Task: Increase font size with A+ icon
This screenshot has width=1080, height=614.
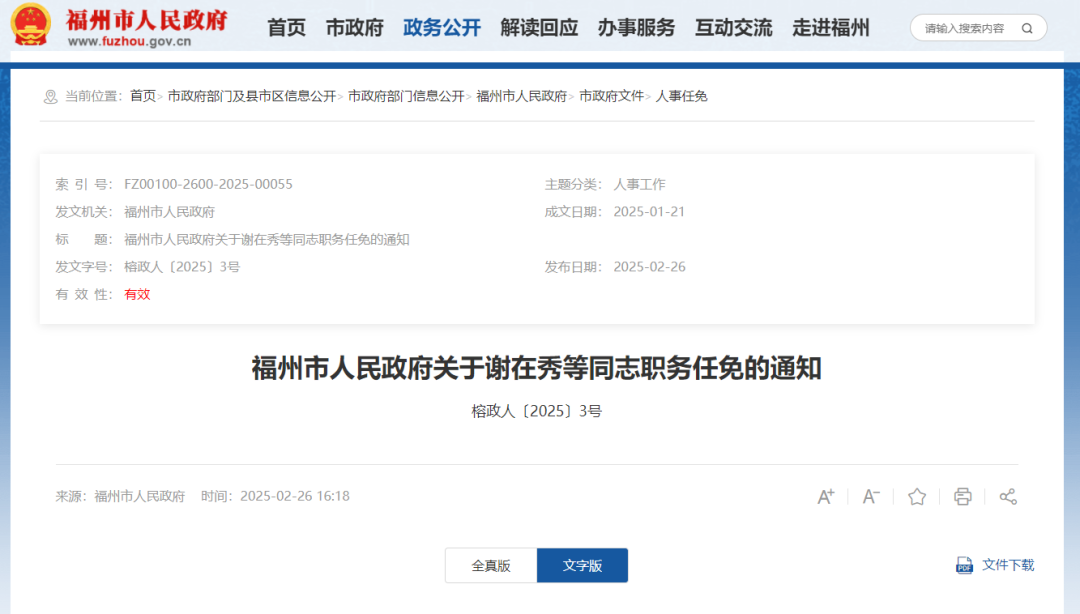Action: (826, 496)
